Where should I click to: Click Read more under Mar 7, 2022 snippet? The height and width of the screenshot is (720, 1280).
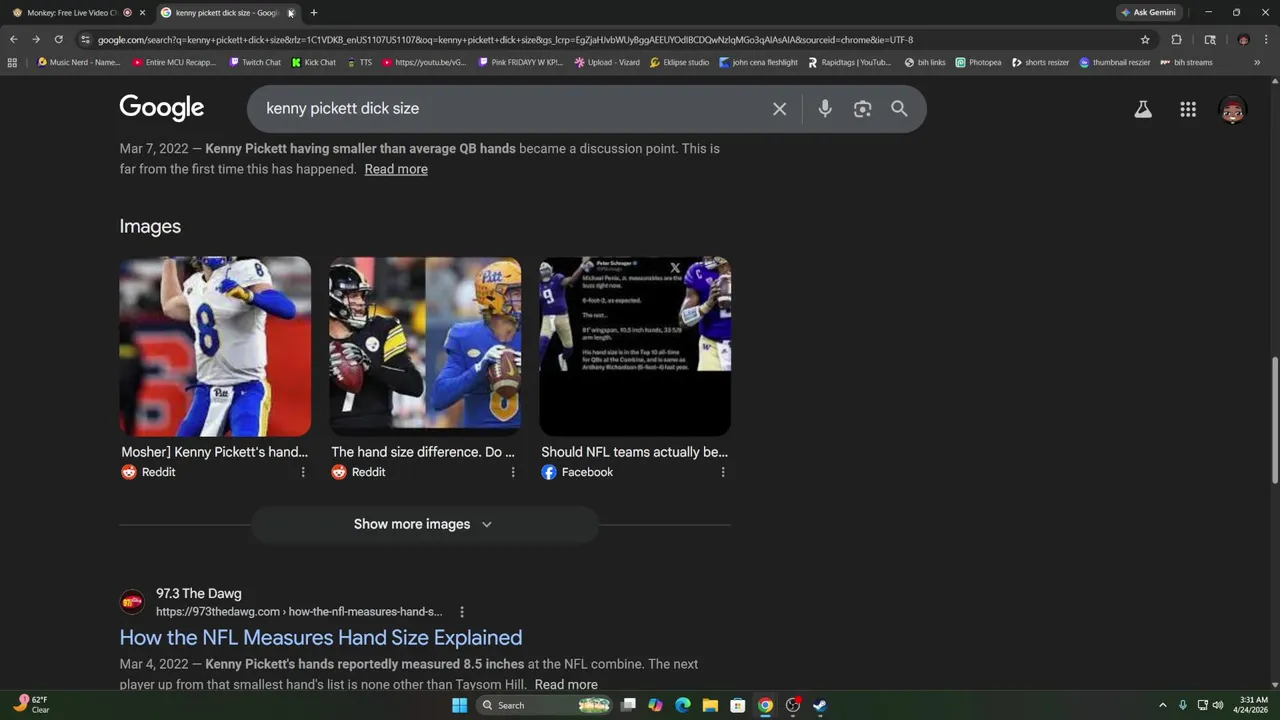tap(396, 169)
